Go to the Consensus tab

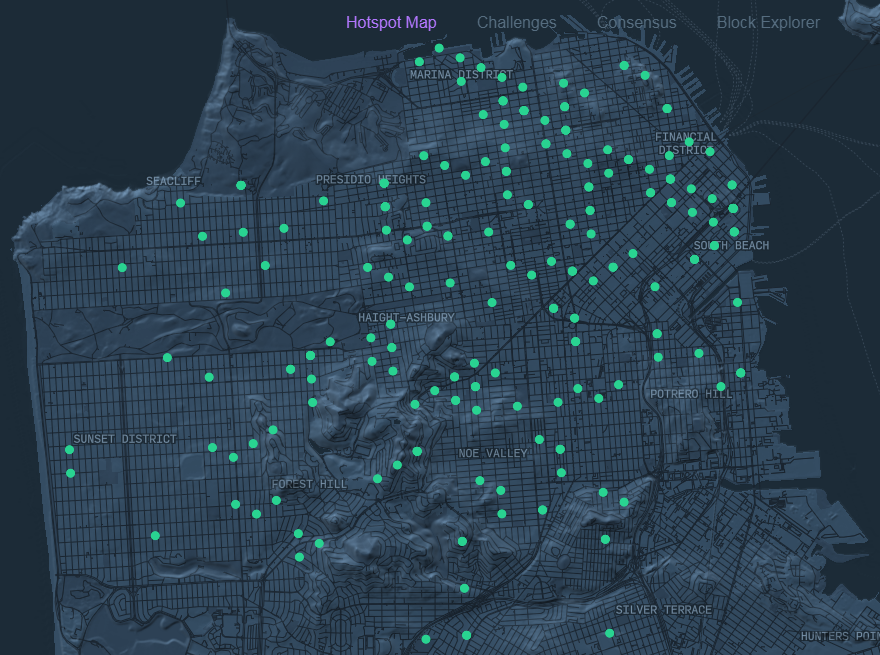(636, 22)
